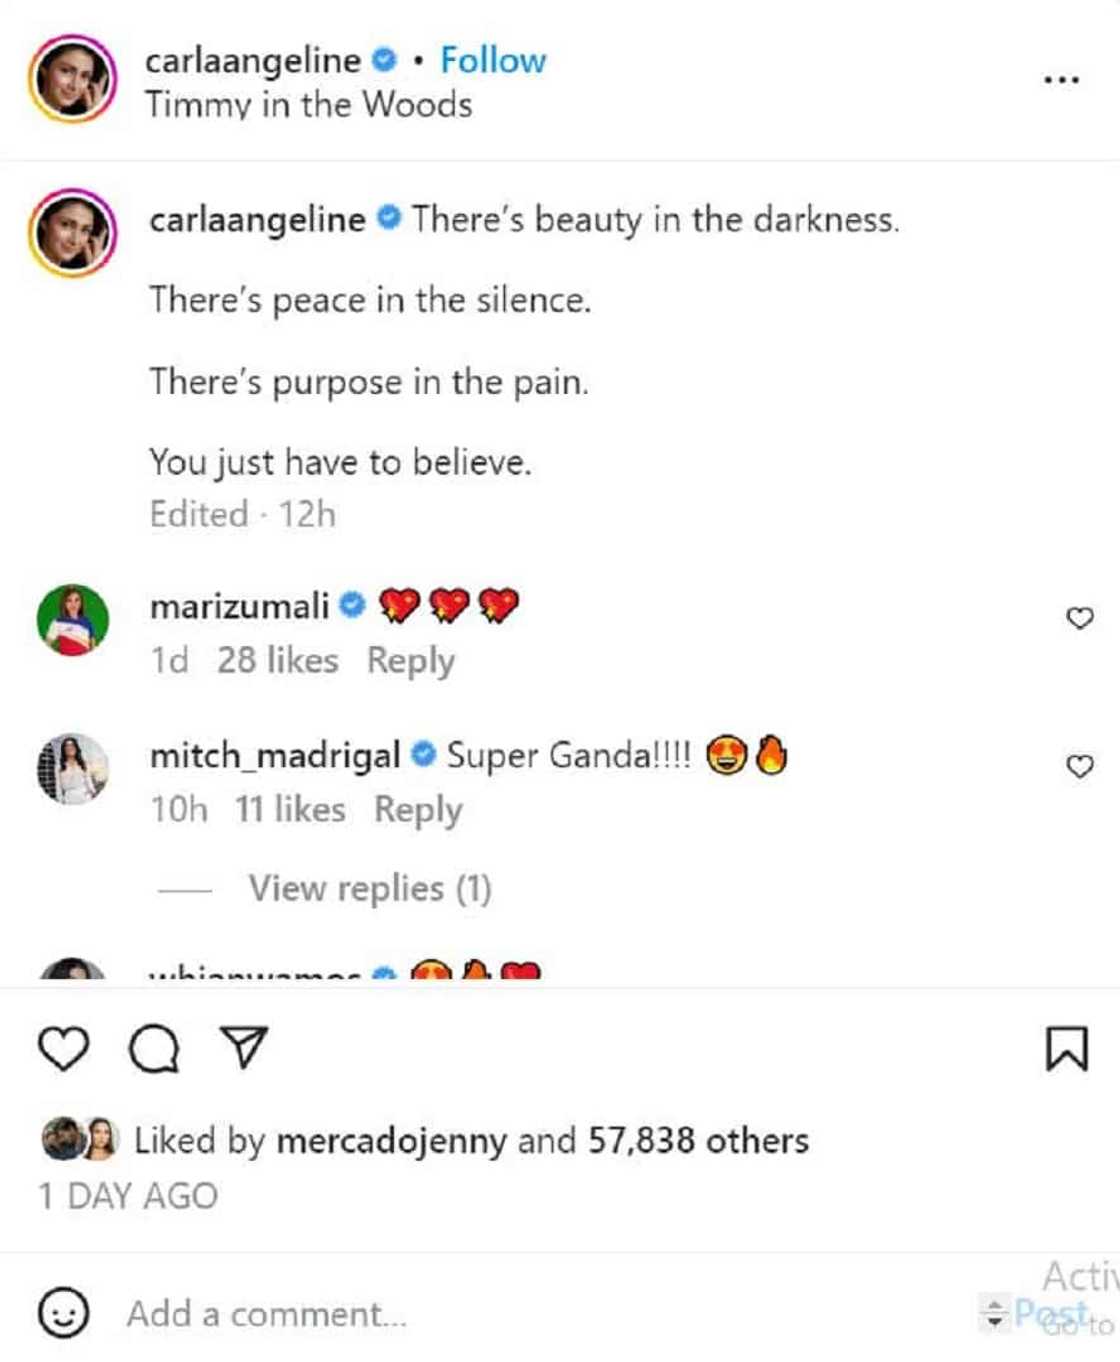Open the three-dot more options menu
The width and height of the screenshot is (1120, 1362).
pos(1061,80)
